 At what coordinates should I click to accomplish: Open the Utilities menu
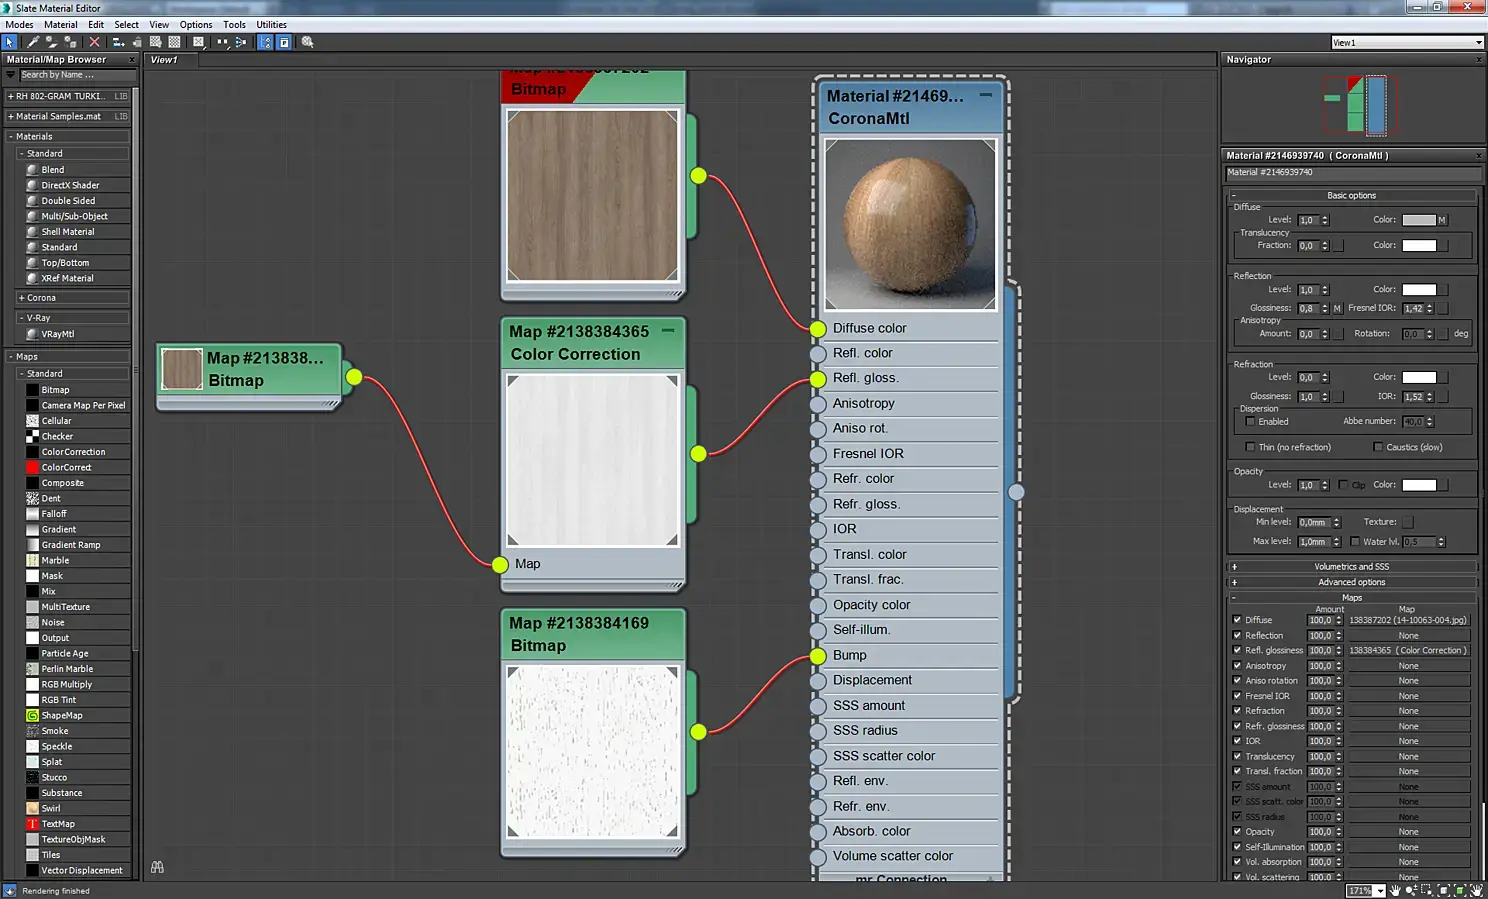click(x=271, y=25)
